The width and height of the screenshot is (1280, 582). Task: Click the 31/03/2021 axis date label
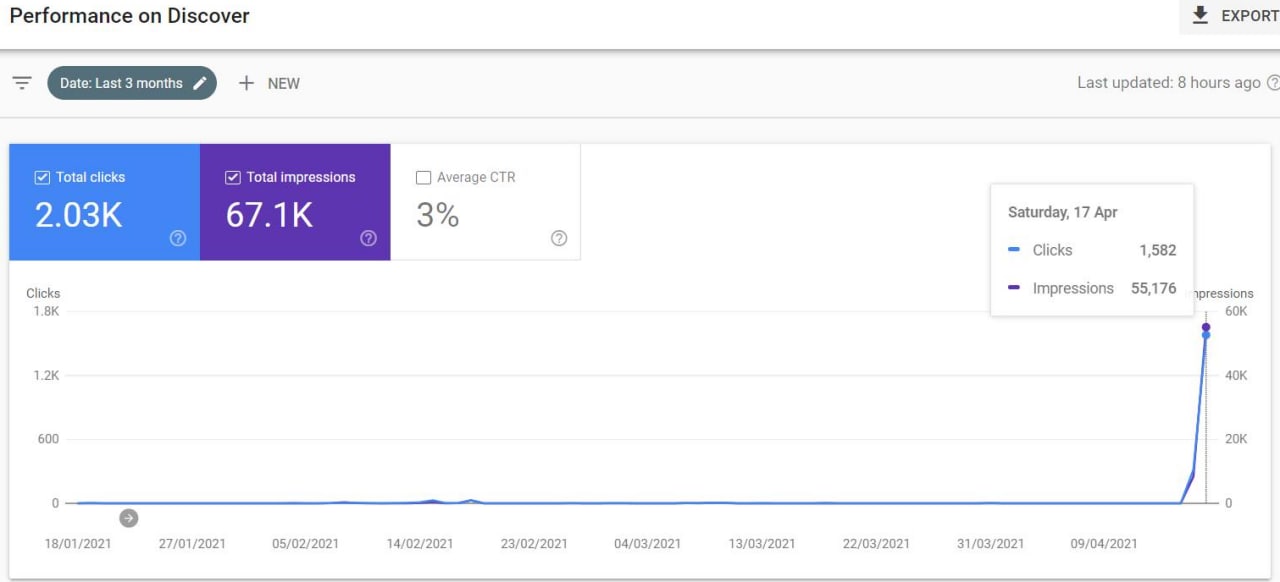tap(990, 544)
